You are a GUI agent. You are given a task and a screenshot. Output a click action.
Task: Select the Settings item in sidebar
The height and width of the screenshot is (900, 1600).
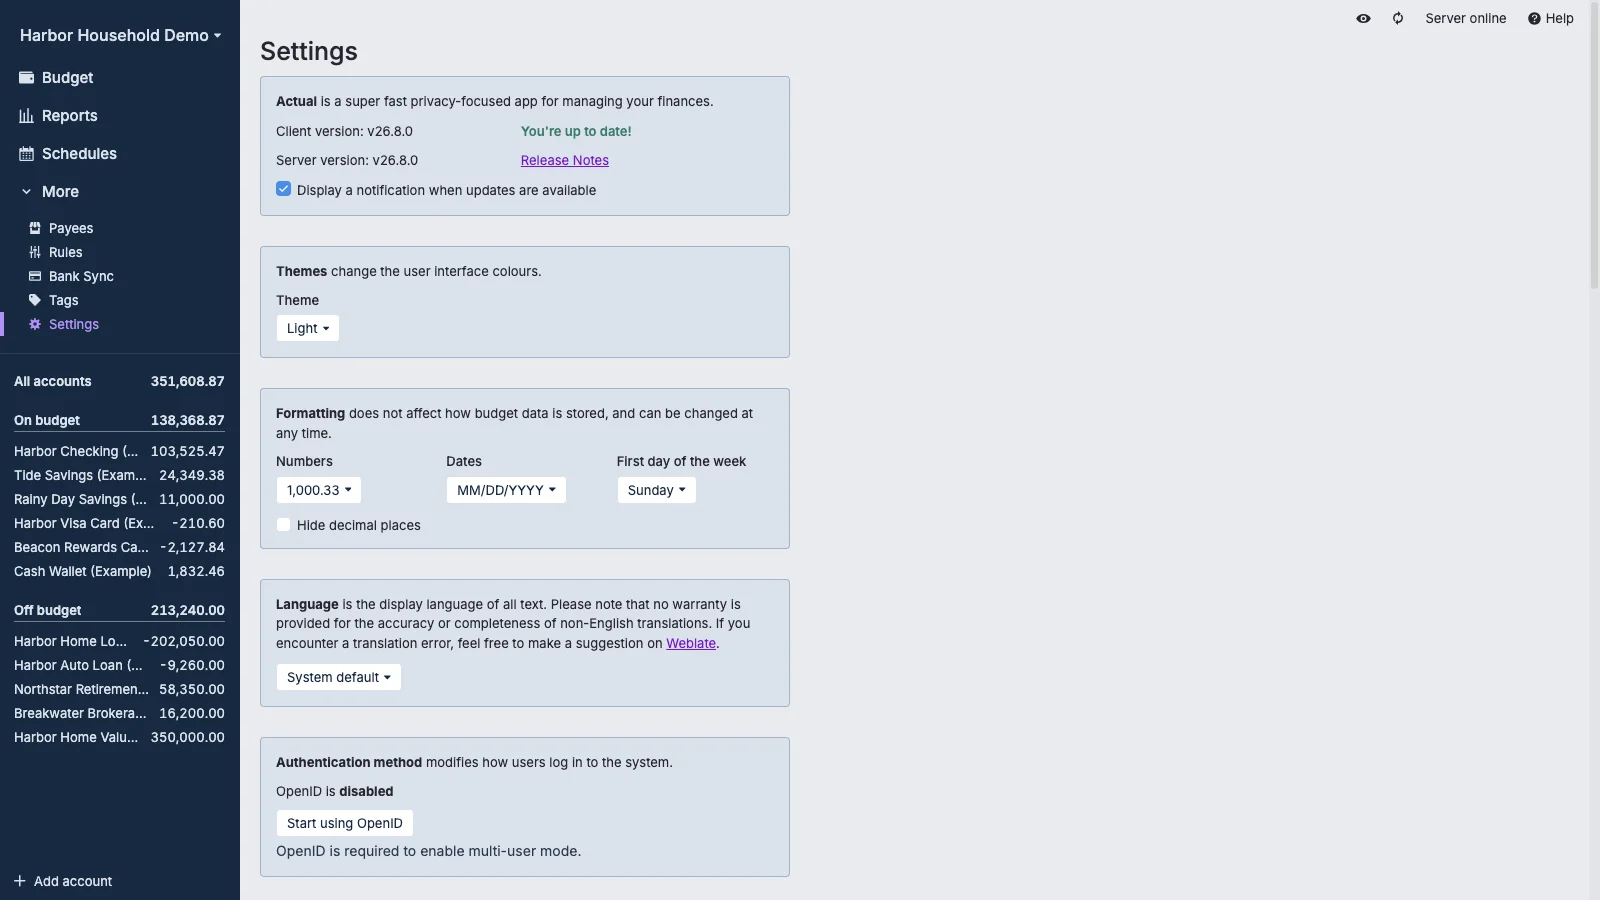click(x=74, y=324)
